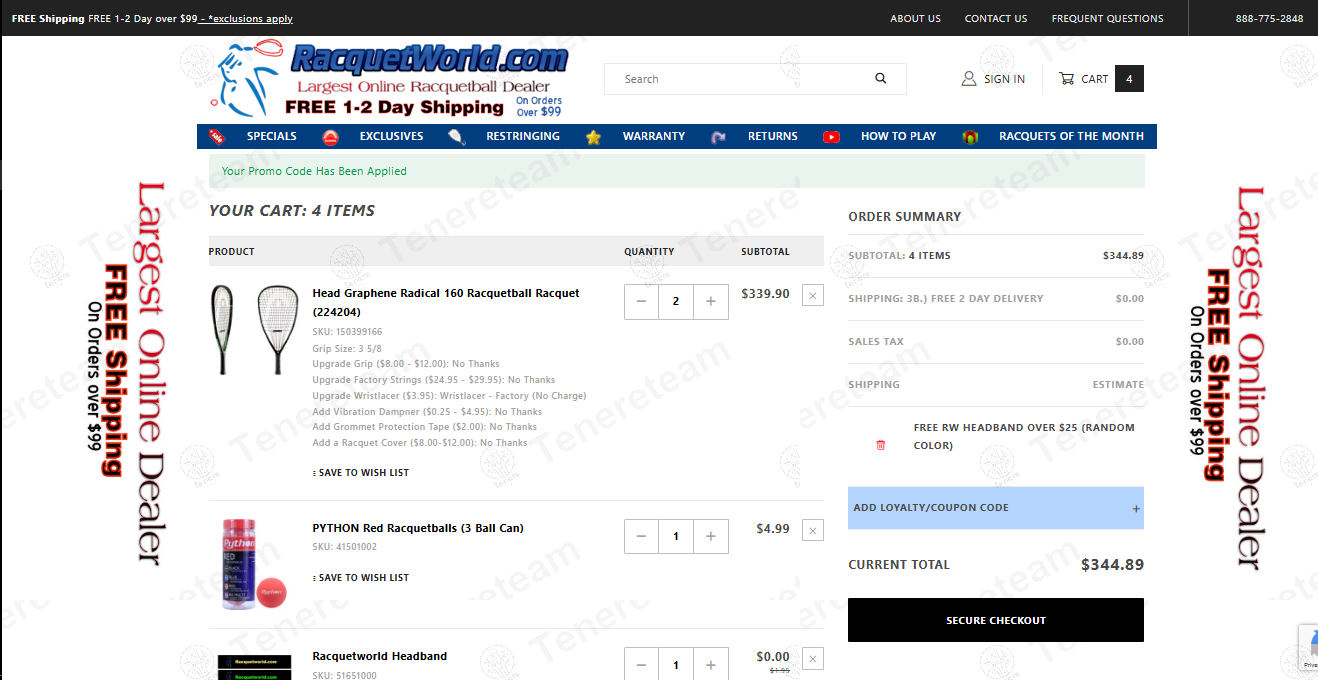Decrease Python Red Racquetballs quantity

click(x=641, y=536)
